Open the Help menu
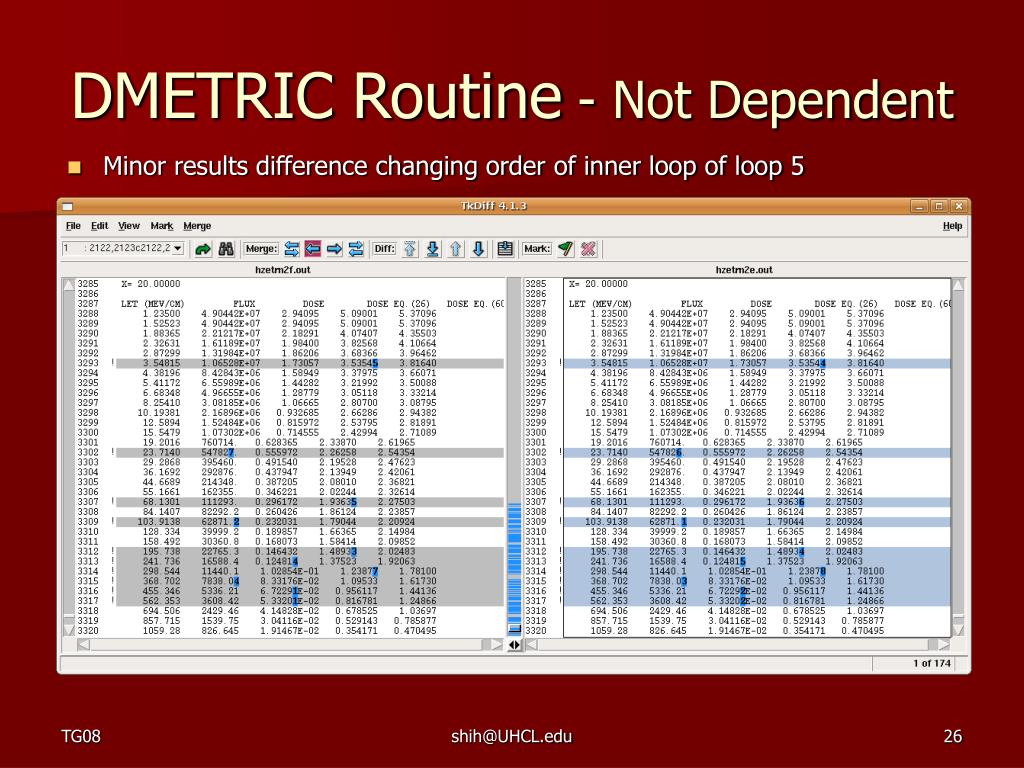The image size is (1024, 768). tap(952, 226)
